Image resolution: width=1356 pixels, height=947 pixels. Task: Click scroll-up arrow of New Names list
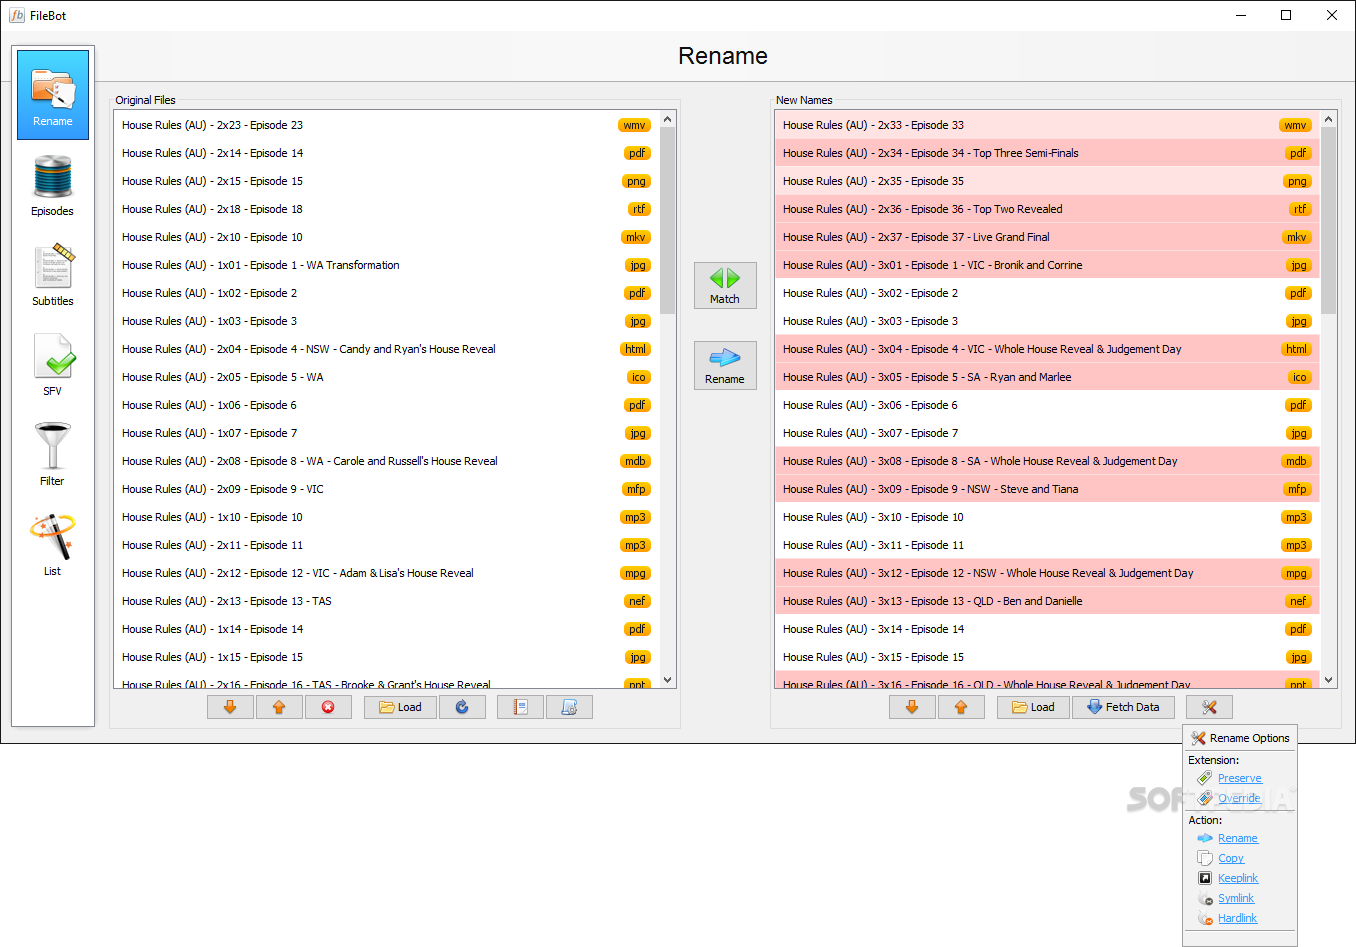[1329, 119]
